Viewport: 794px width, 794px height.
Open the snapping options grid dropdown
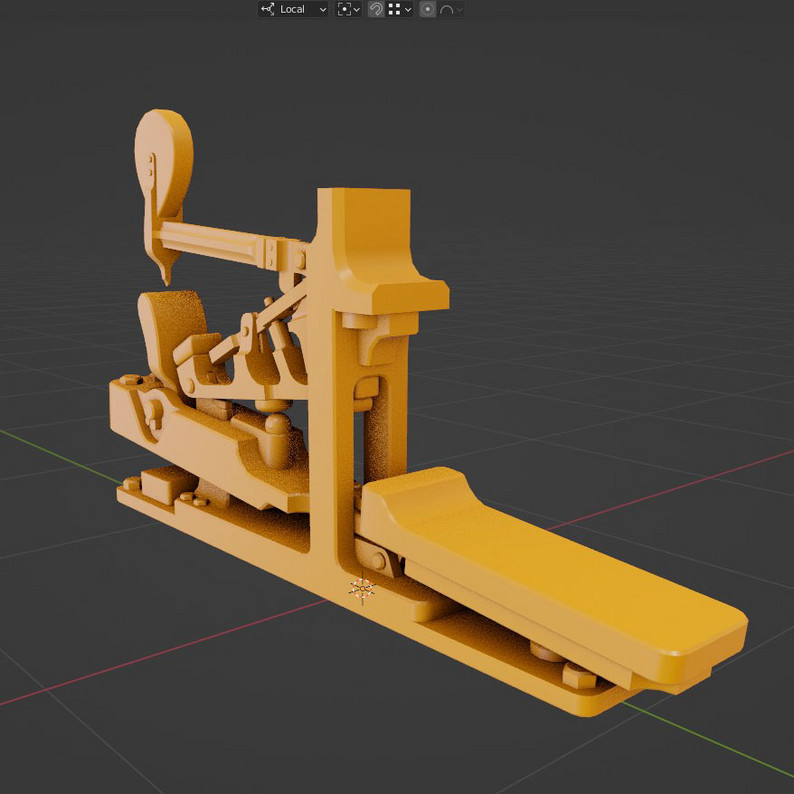coord(400,9)
